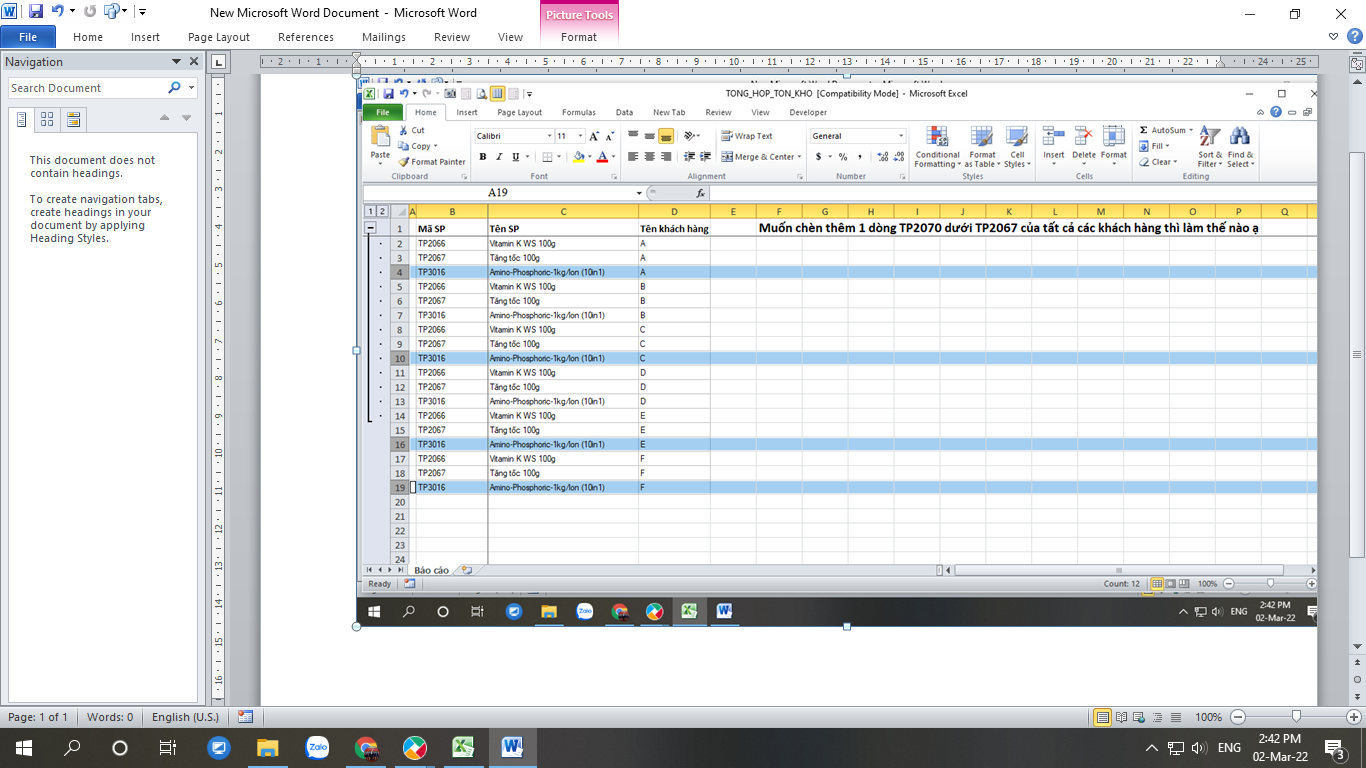Switch to Word's Review tab
The image size is (1366, 768).
452,37
